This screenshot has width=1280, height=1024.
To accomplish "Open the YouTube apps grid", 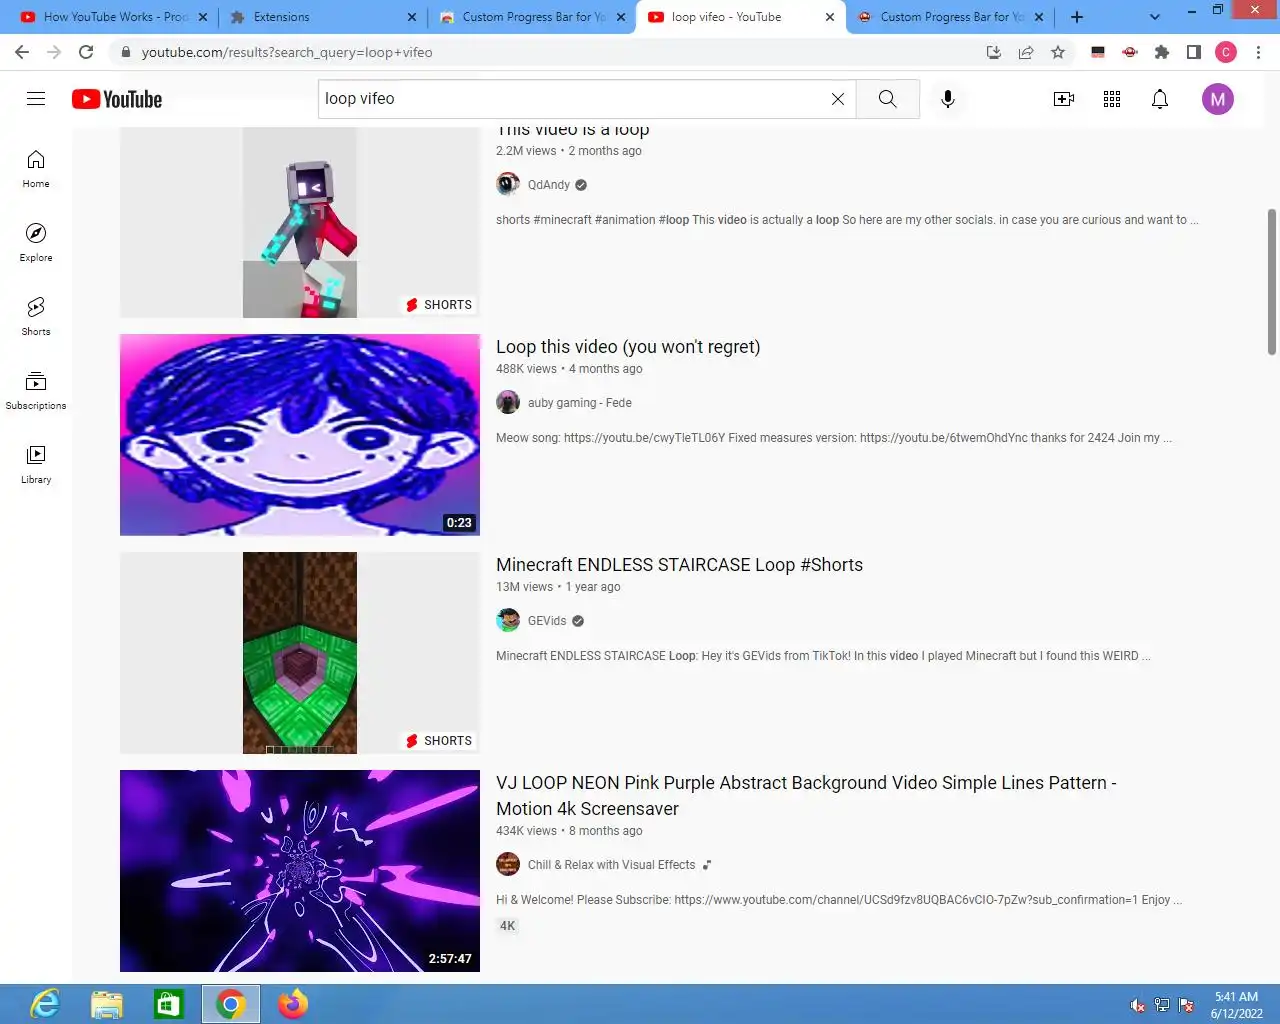I will (1112, 99).
